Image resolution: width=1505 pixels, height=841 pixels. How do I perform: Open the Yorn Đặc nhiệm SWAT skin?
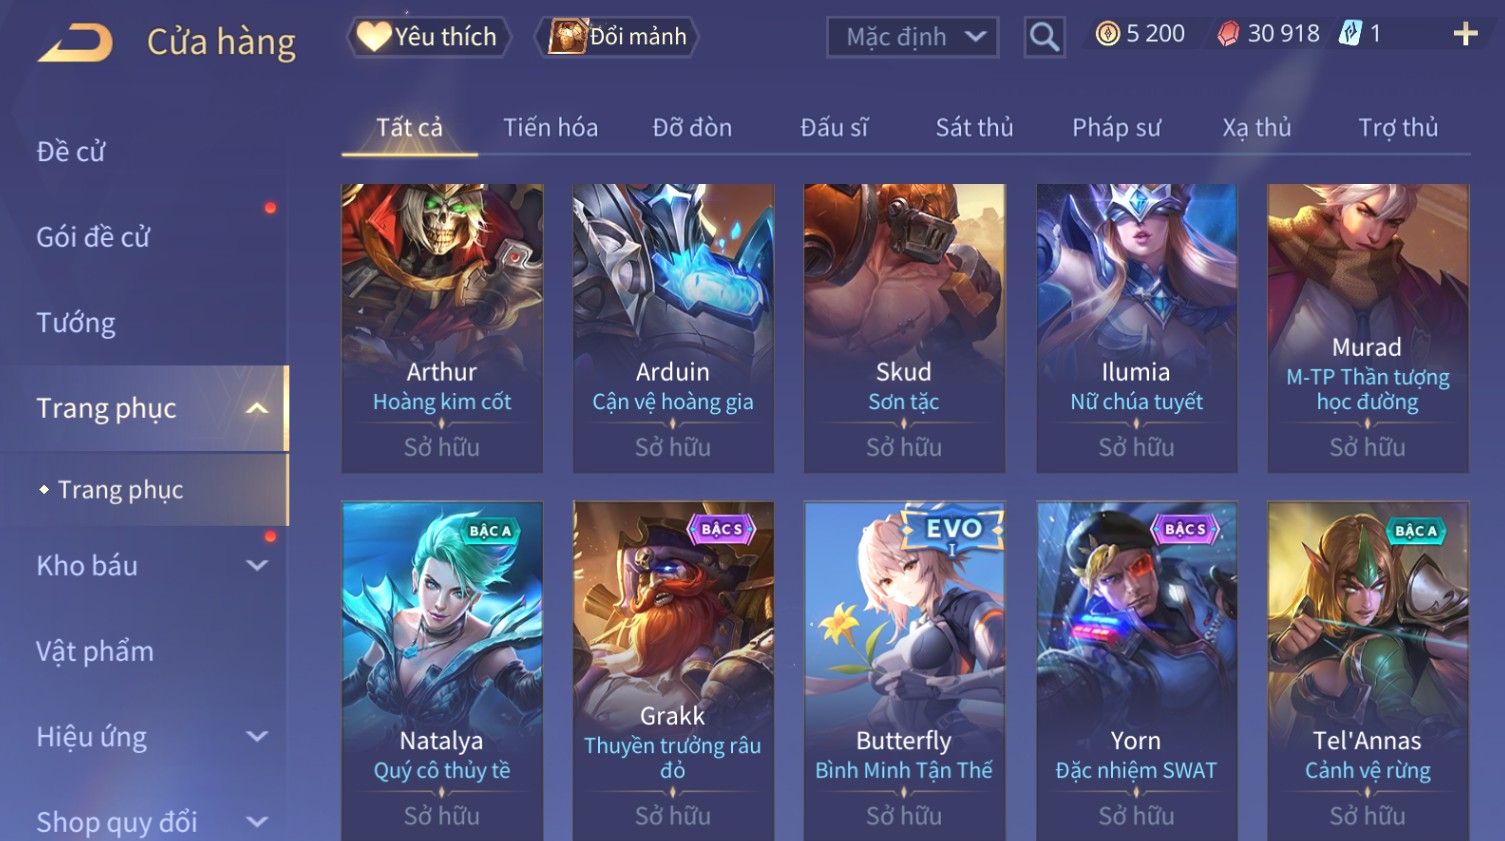[1136, 671]
